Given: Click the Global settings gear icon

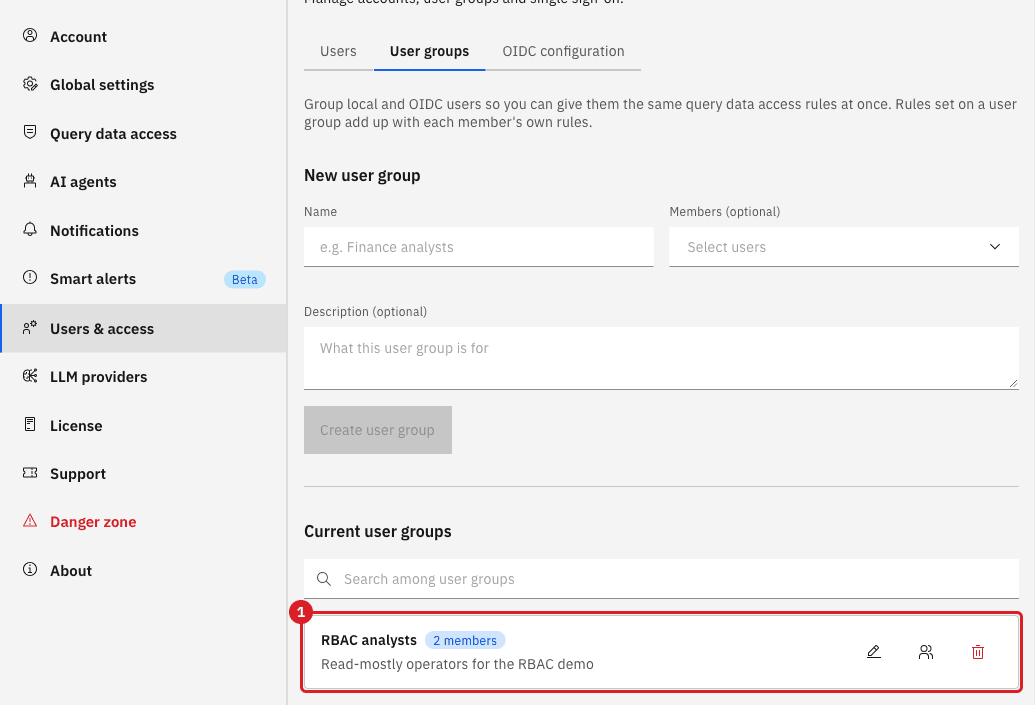Looking at the screenshot, I should coord(30,84).
